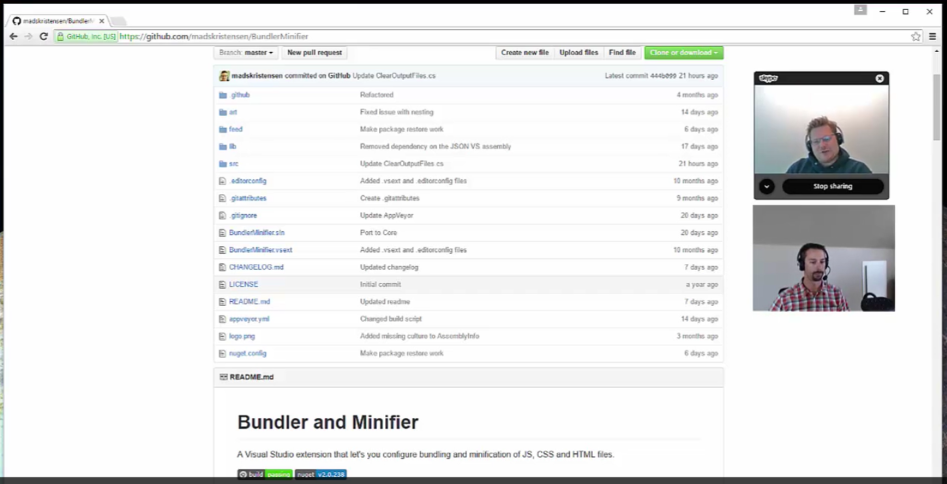The image size is (947, 484).
Task: Open the src folder
Action: point(234,164)
